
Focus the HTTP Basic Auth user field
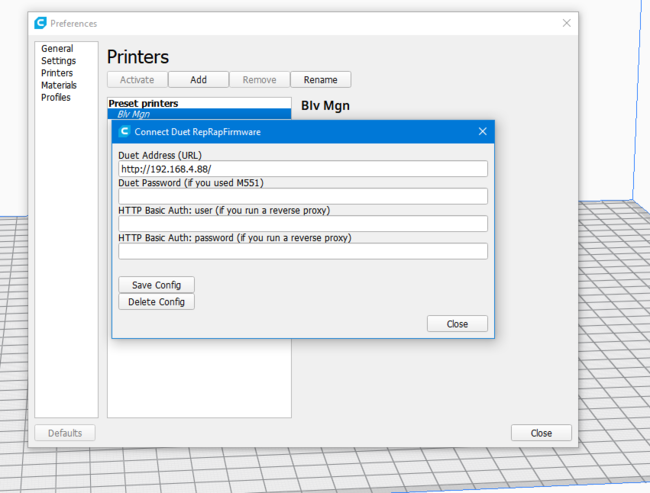pyautogui.click(x=303, y=224)
